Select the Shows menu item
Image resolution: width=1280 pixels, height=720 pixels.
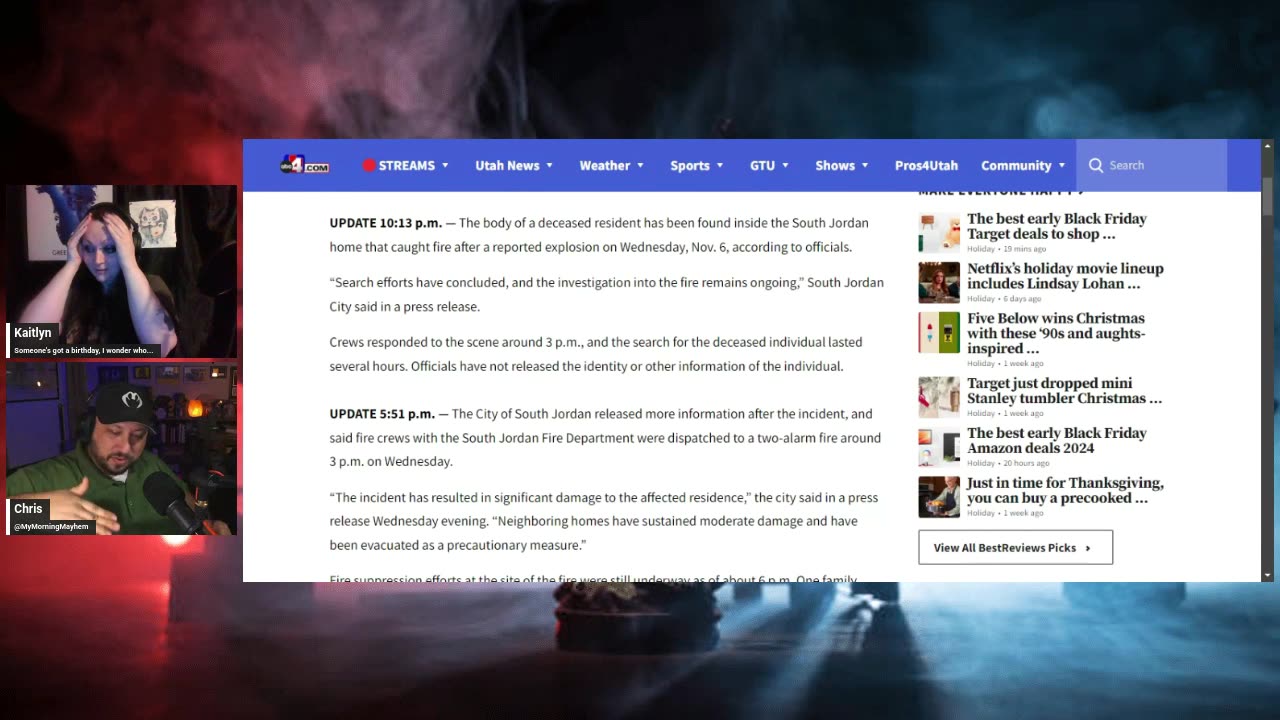(x=835, y=165)
